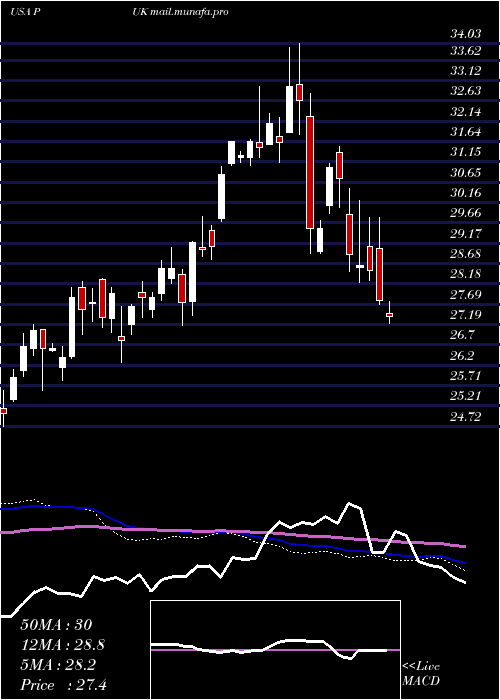
Task: Click the tallest red candlestick after the peak
Action: [x=310, y=172]
